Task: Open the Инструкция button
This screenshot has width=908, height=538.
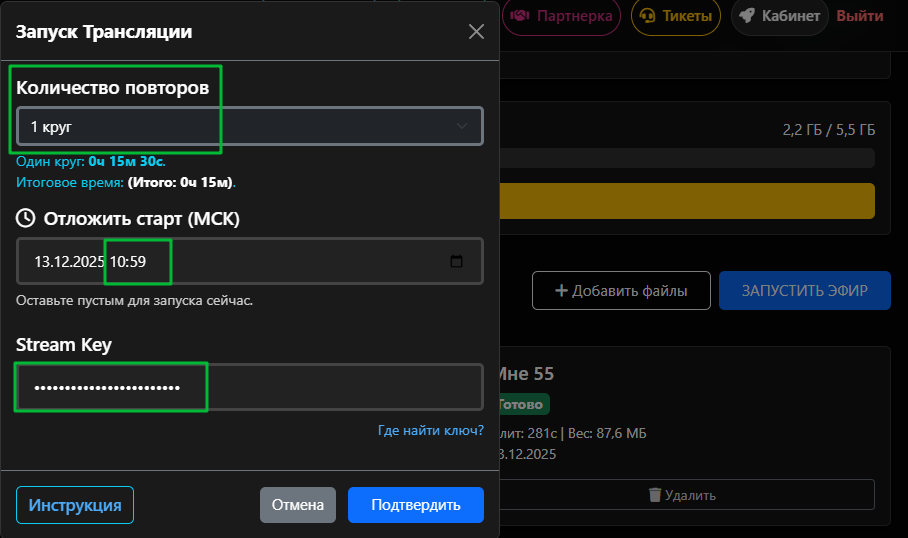Action: coord(75,505)
